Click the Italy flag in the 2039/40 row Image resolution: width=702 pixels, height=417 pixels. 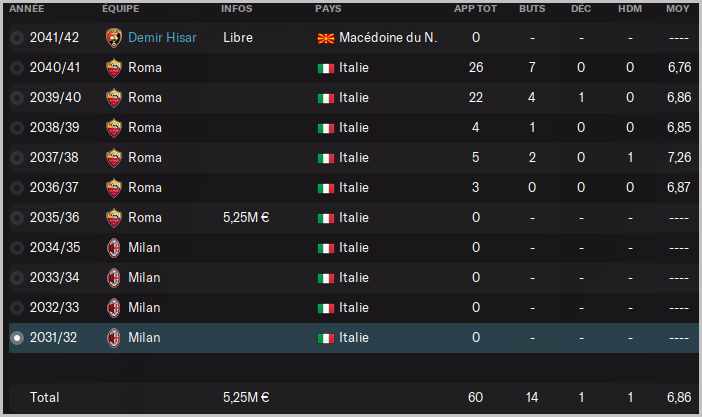coord(325,98)
